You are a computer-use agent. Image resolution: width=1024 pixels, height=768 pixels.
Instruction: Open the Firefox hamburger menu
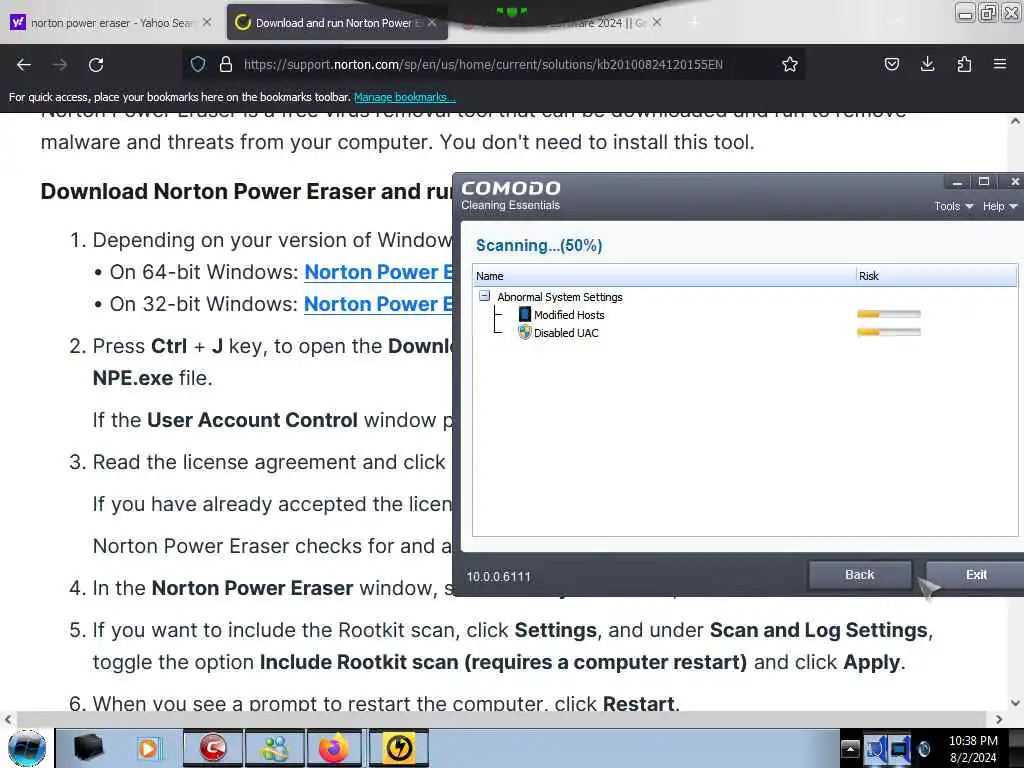(1000, 64)
